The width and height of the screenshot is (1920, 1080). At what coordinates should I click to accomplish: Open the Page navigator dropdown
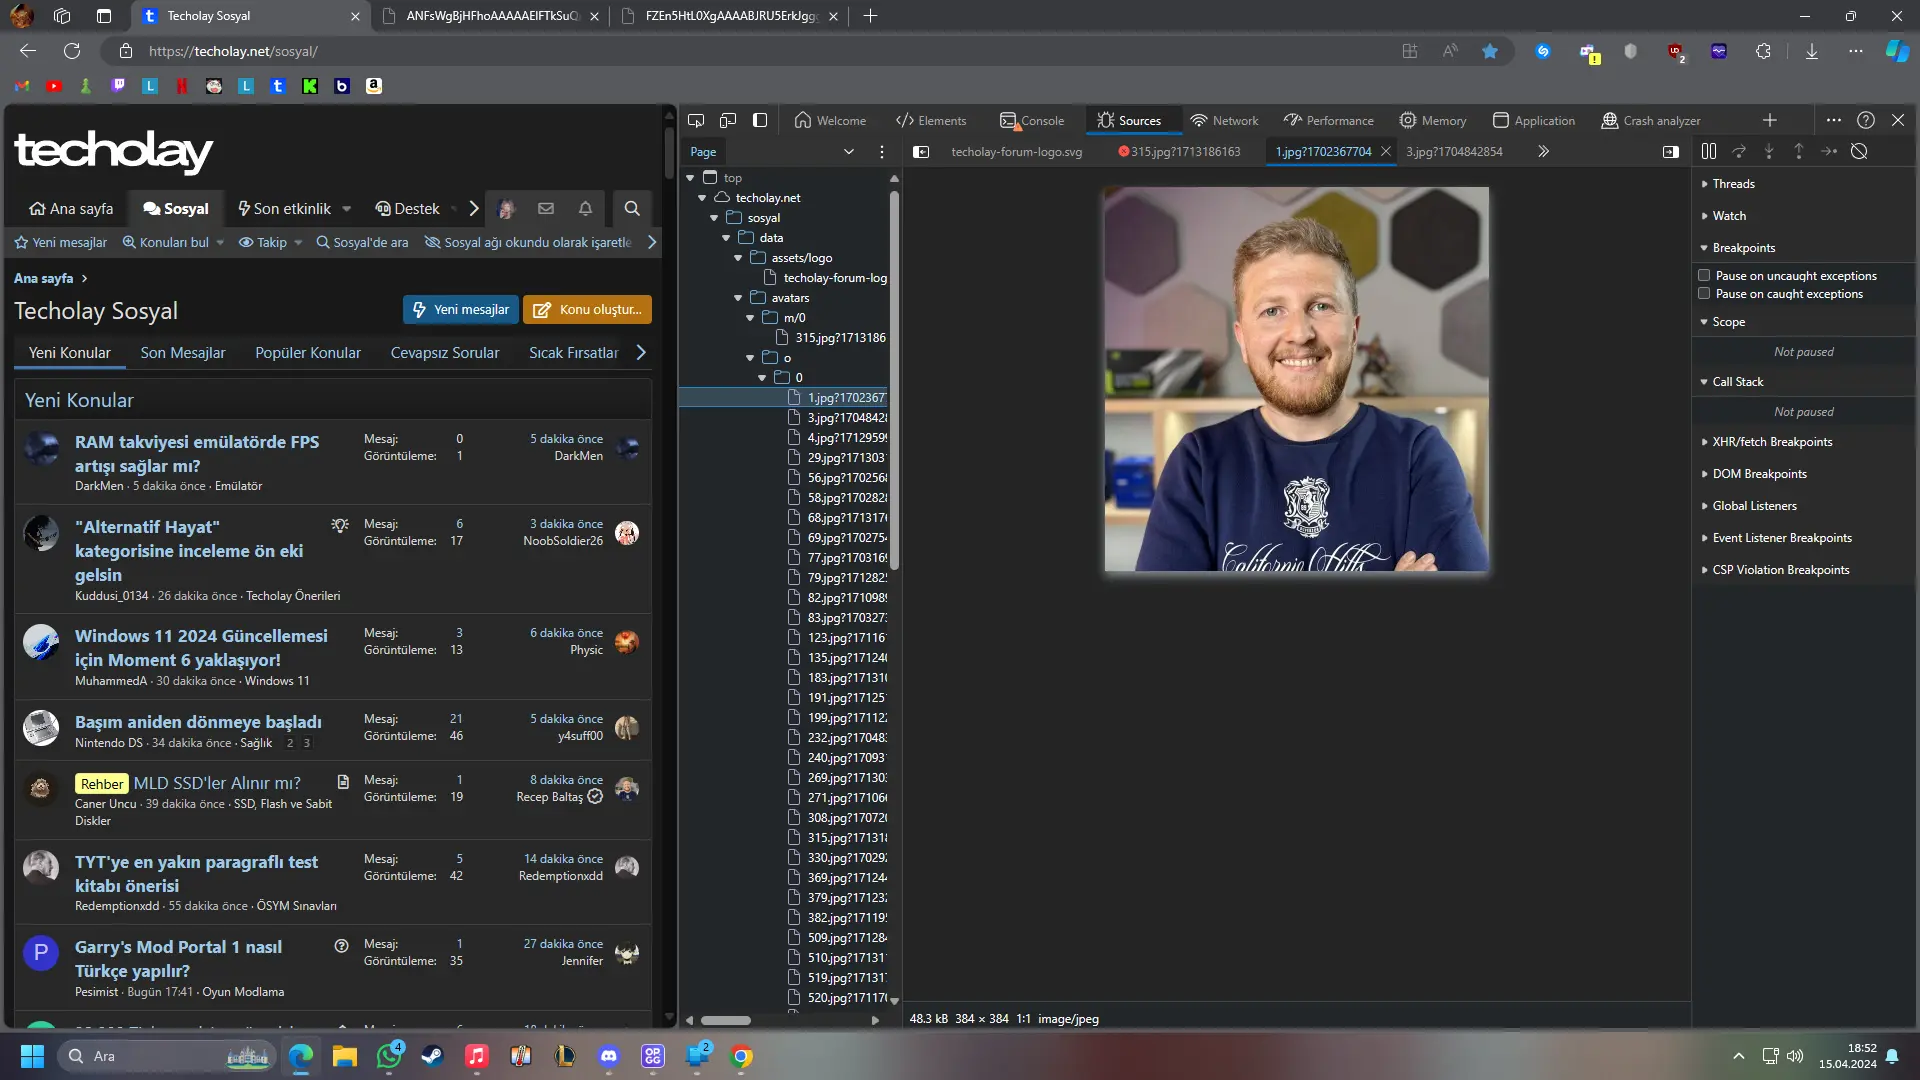(x=849, y=152)
